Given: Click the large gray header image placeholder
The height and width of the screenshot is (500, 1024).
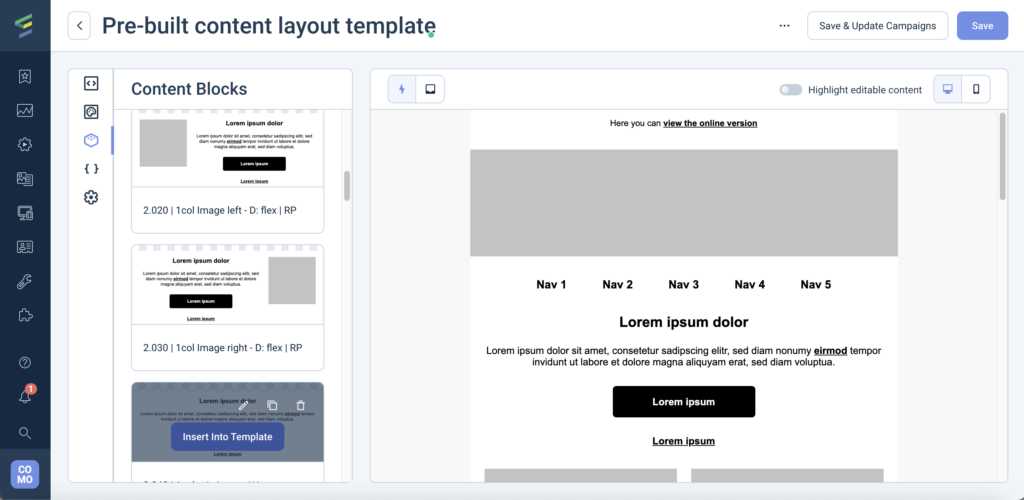Looking at the screenshot, I should 684,203.
